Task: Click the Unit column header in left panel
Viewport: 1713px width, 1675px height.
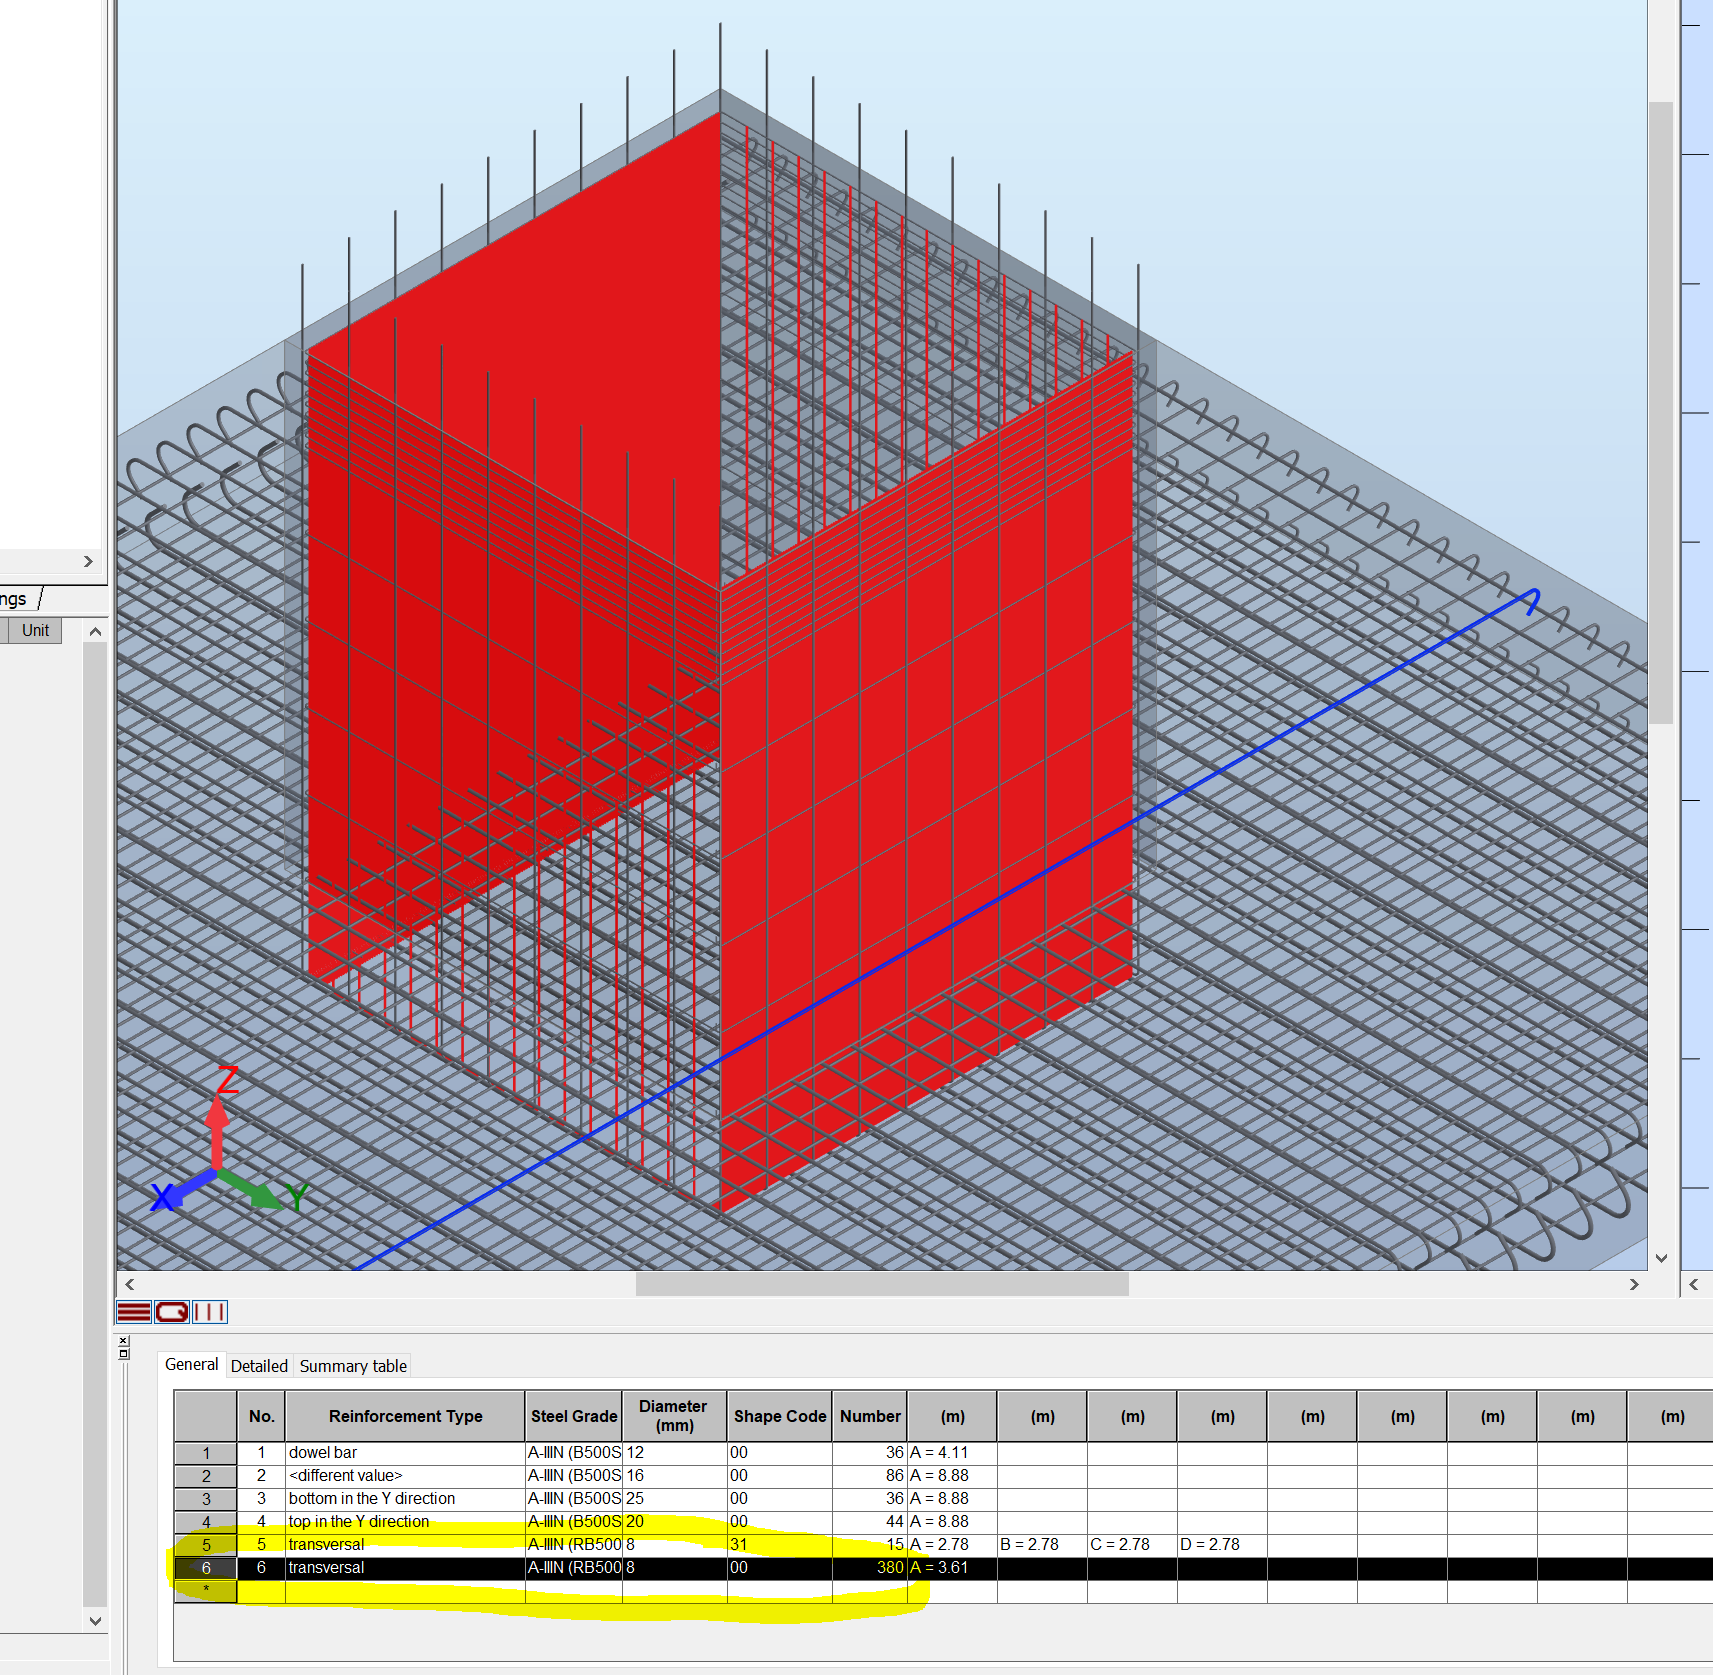Action: click(x=35, y=631)
